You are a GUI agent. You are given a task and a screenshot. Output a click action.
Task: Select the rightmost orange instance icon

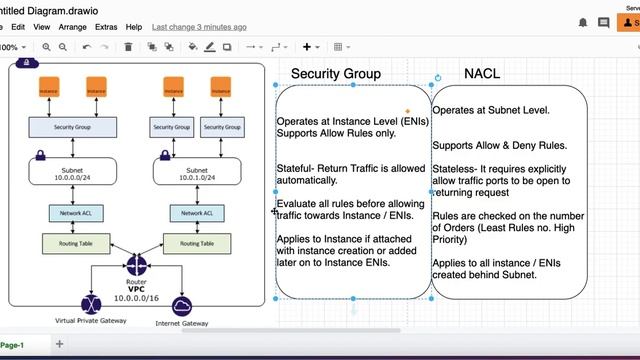[221, 87]
